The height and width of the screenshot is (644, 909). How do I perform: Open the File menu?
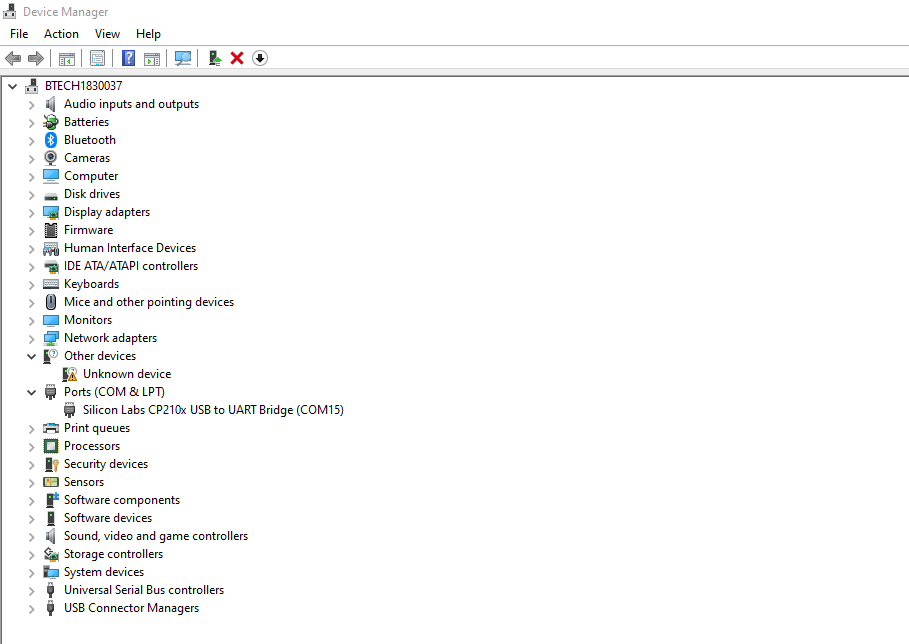[x=19, y=34]
